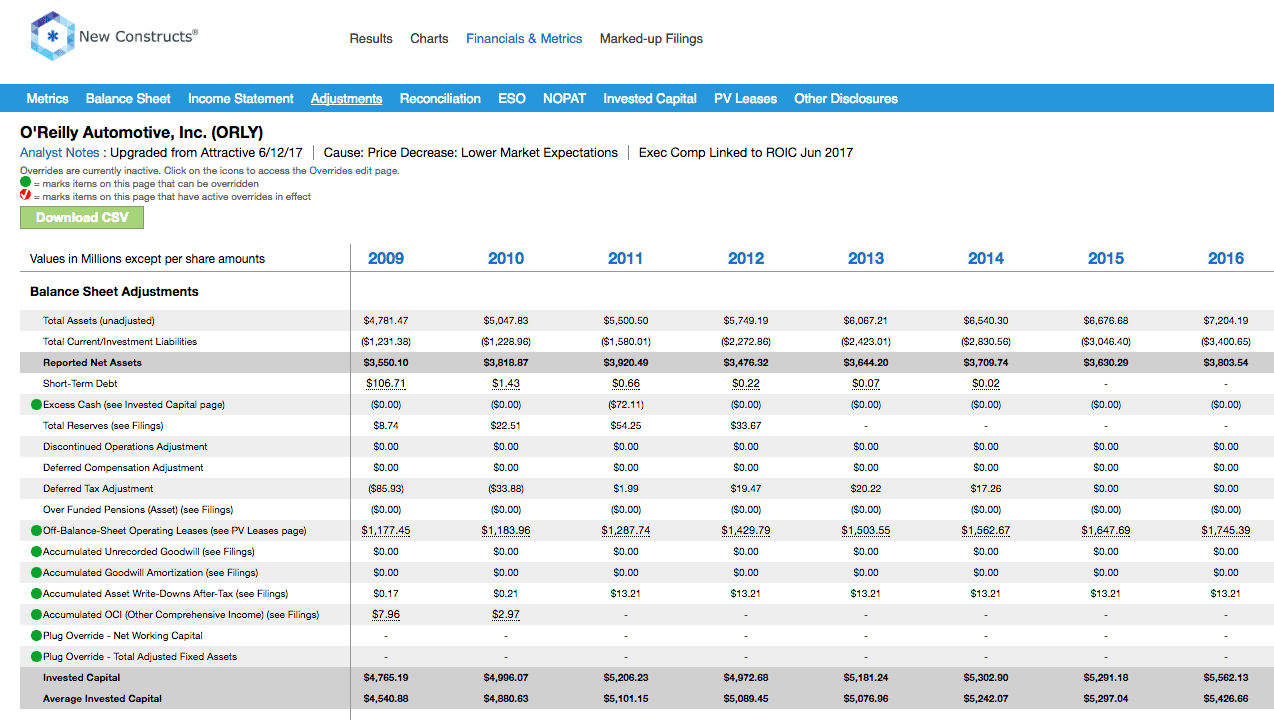Open the NOPAT sub-tab
The image size is (1274, 720).
pyautogui.click(x=565, y=98)
